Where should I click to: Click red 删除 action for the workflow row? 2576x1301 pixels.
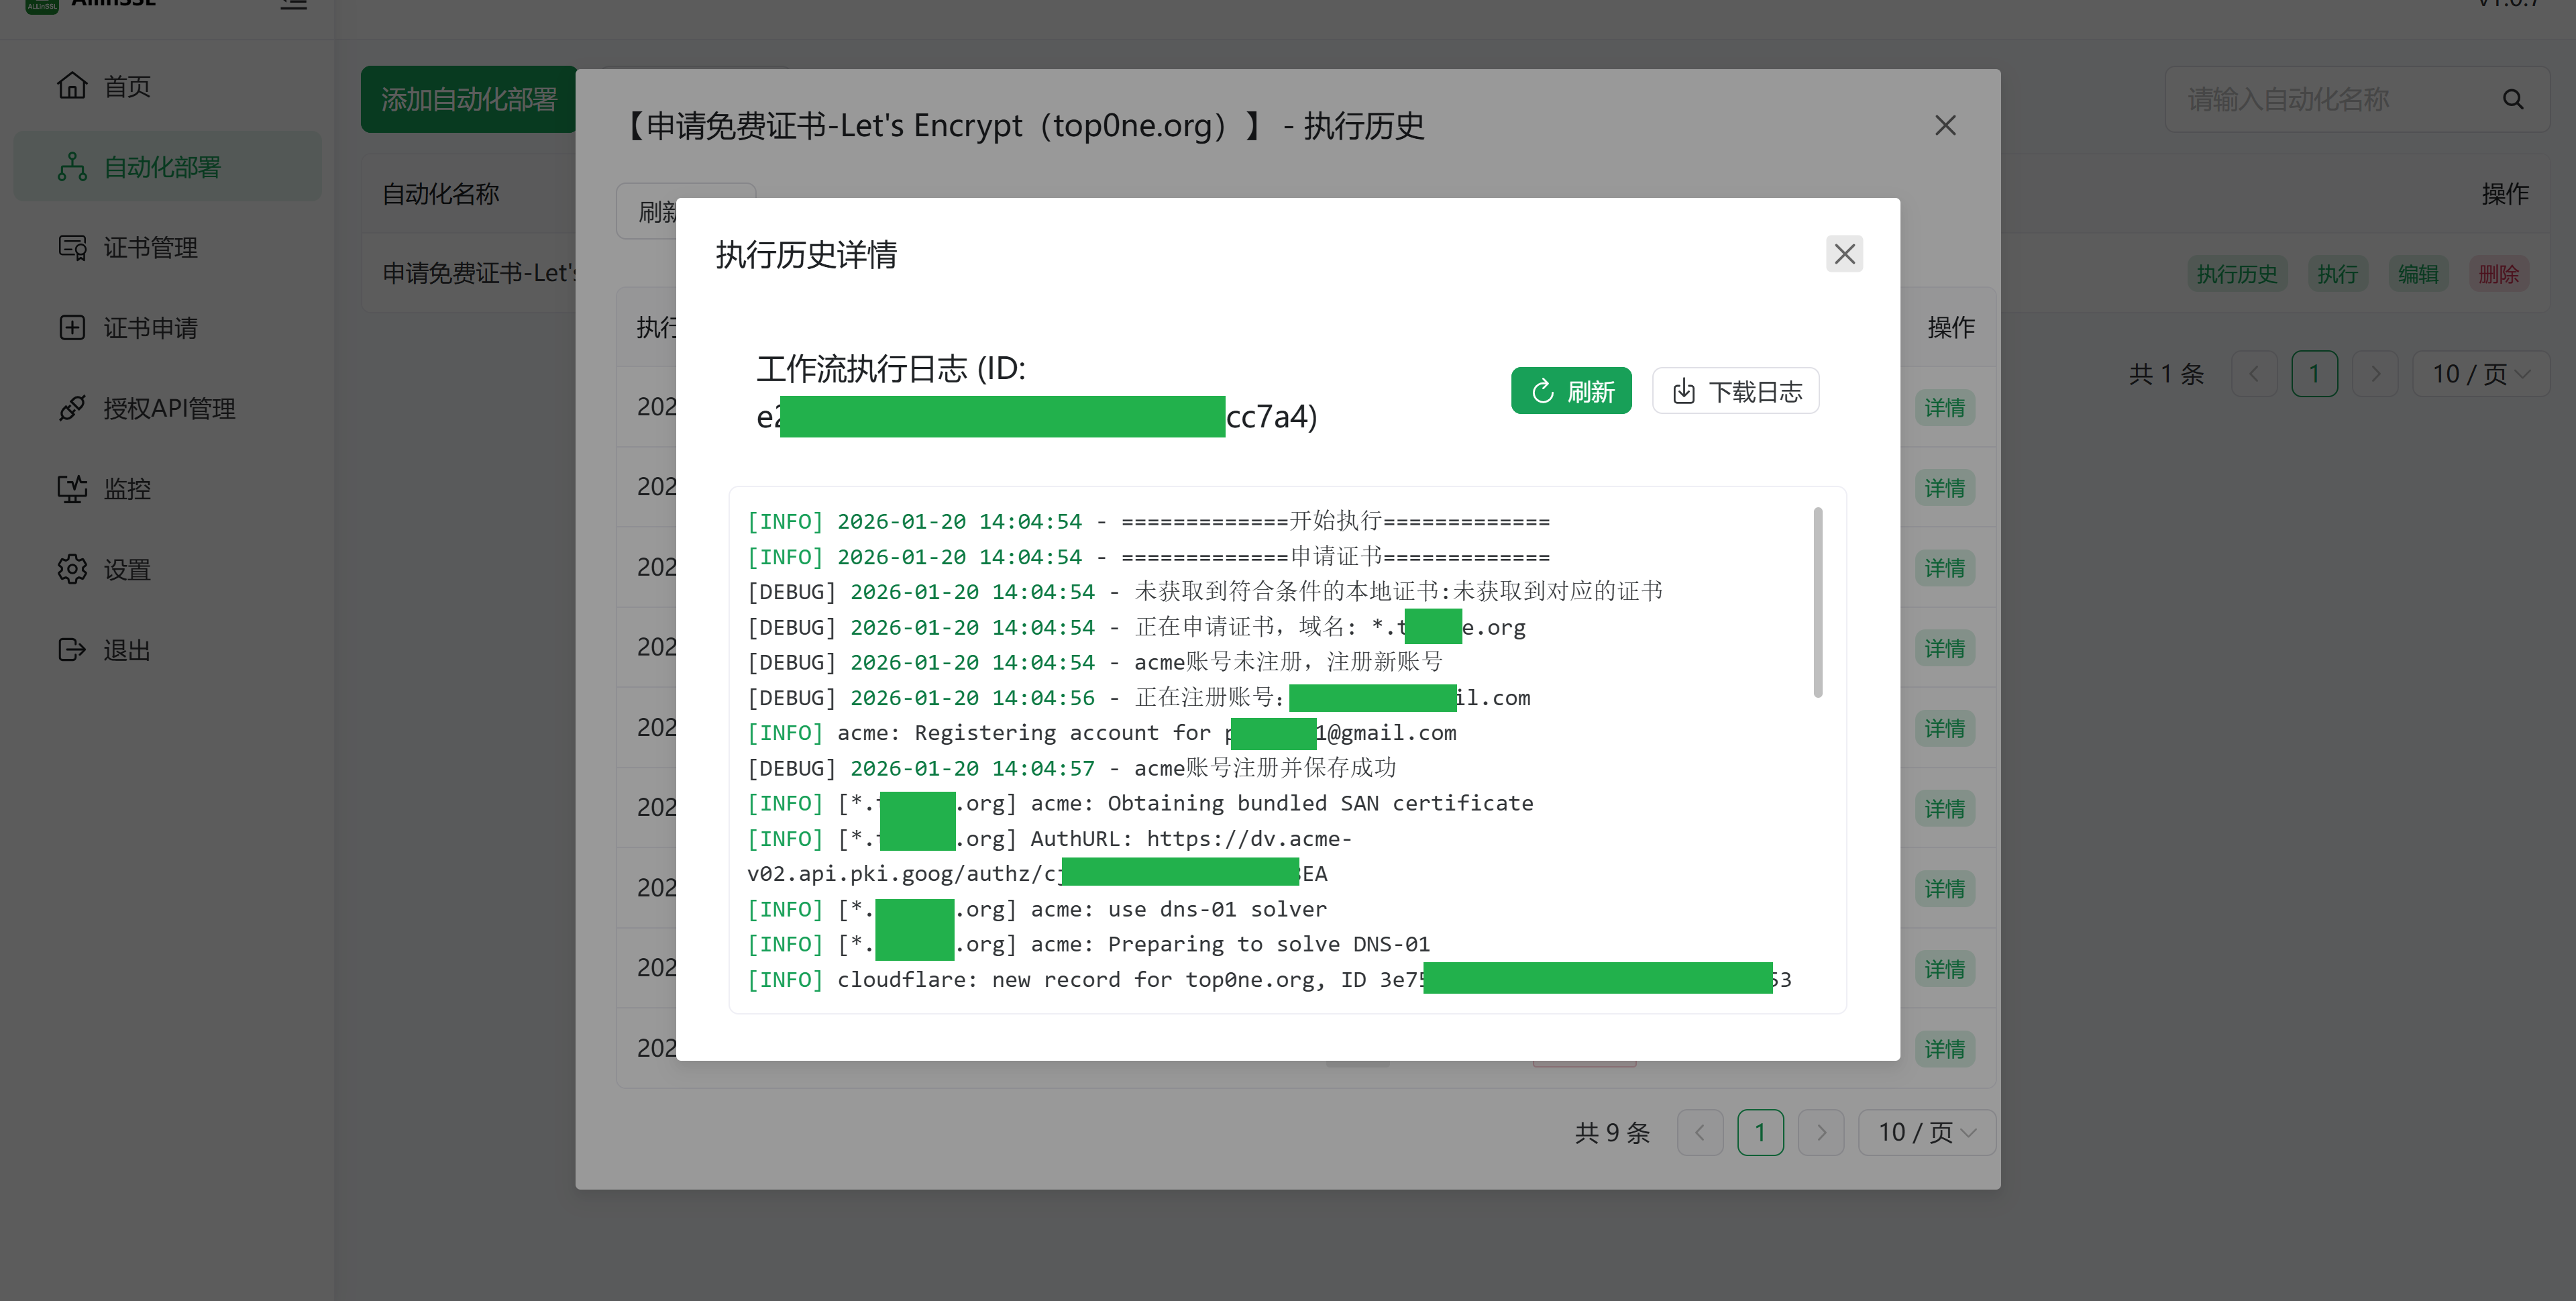pyautogui.click(x=2498, y=274)
